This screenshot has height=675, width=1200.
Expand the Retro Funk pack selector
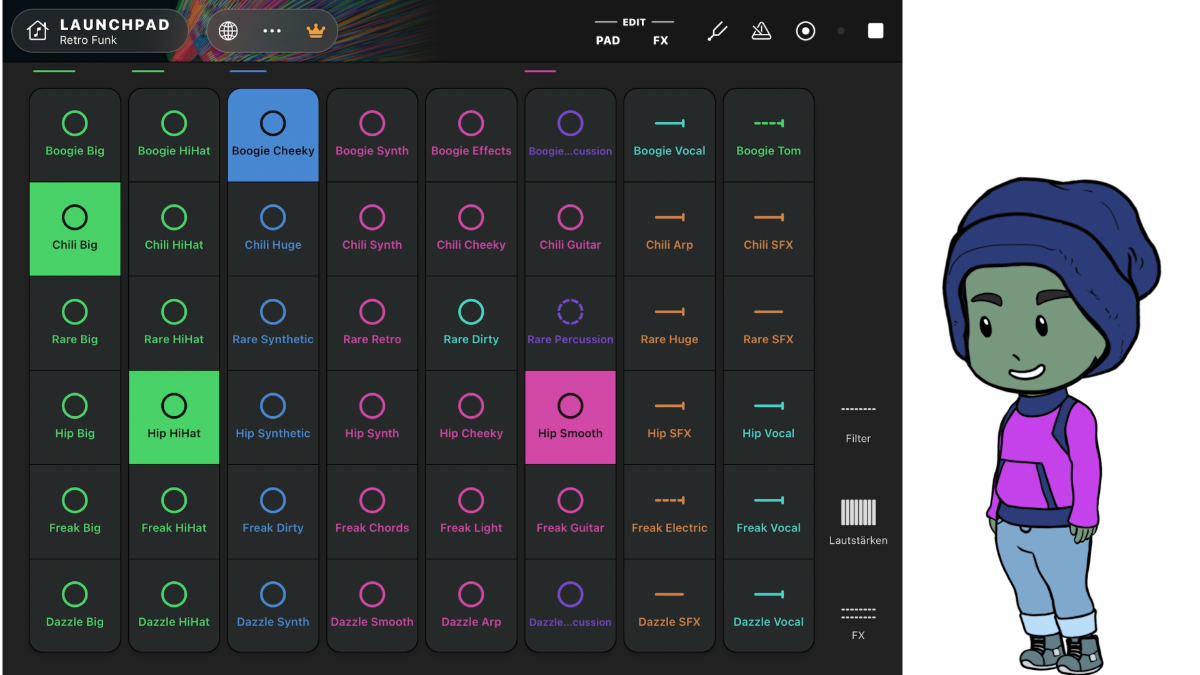(114, 32)
